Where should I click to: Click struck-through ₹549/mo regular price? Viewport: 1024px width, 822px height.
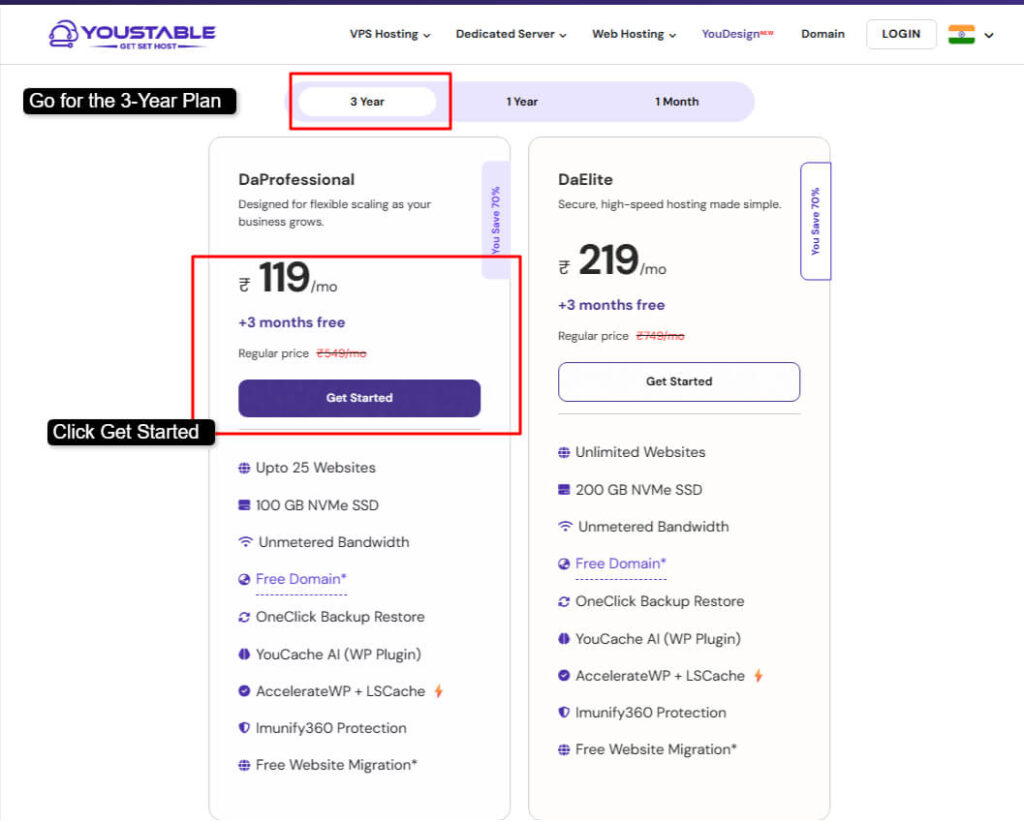342,354
